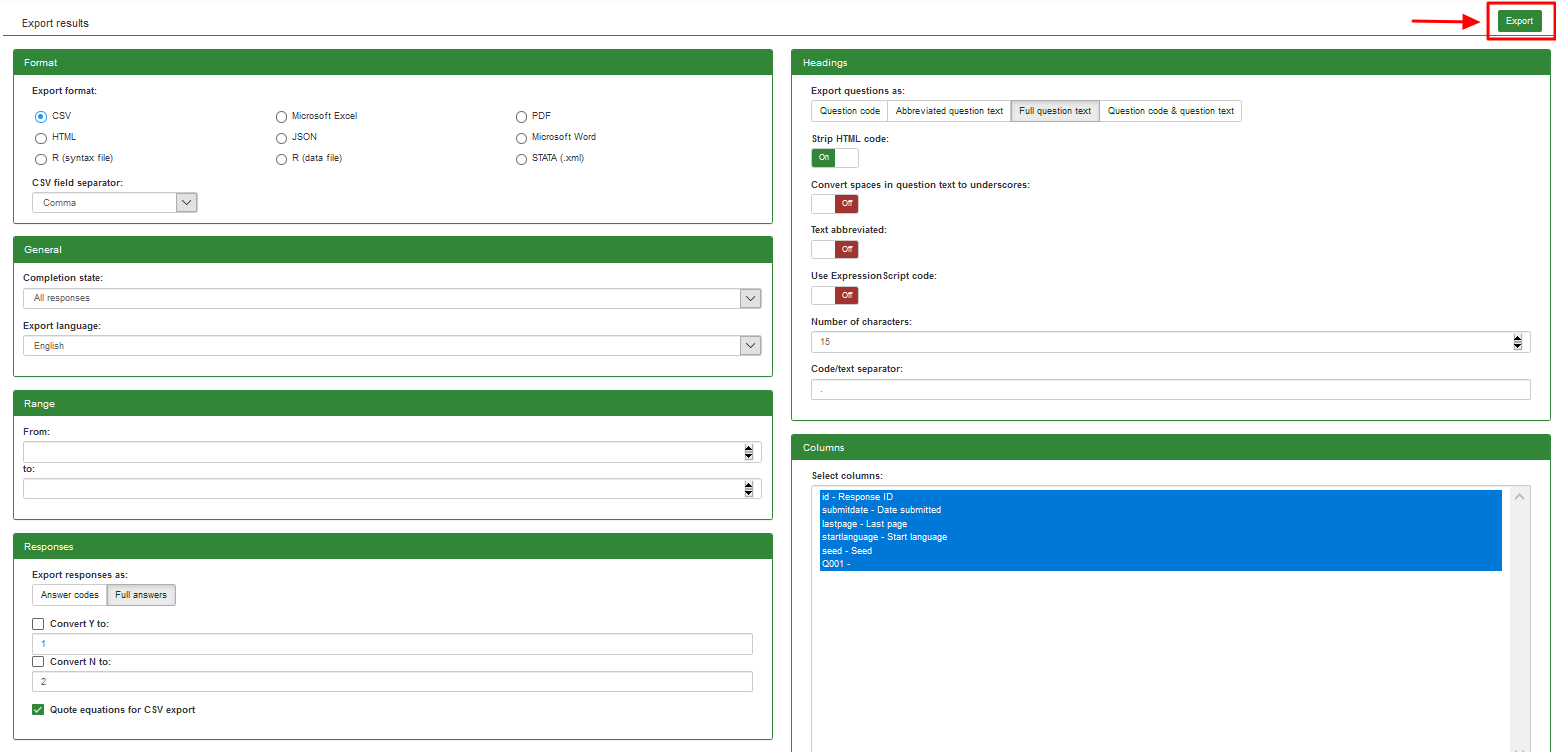This screenshot has width=1556, height=752.
Task: Adjust the to field spinner arrows
Action: [749, 489]
